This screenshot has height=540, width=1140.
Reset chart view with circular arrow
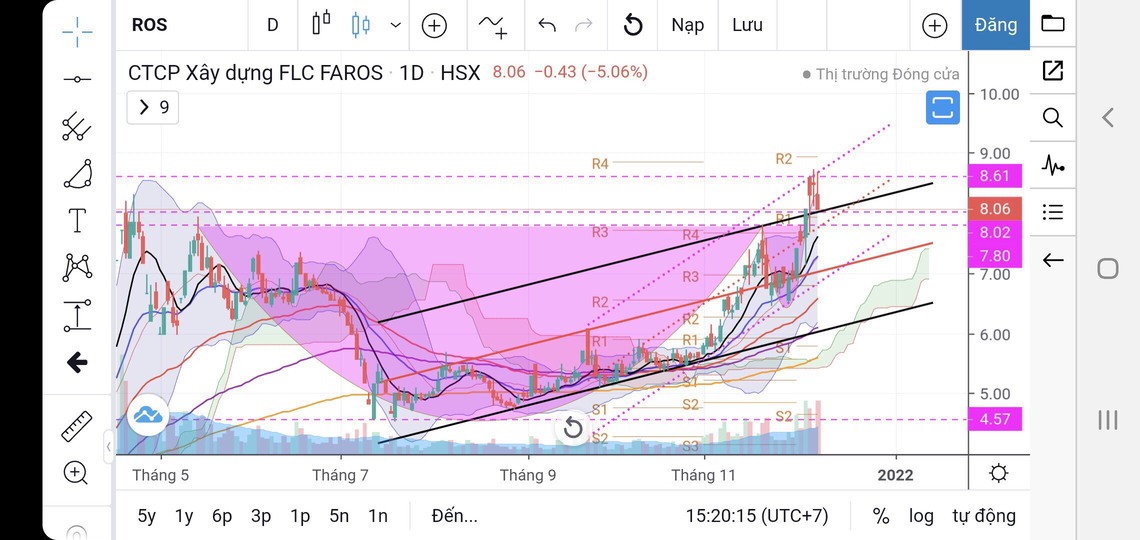tap(573, 427)
